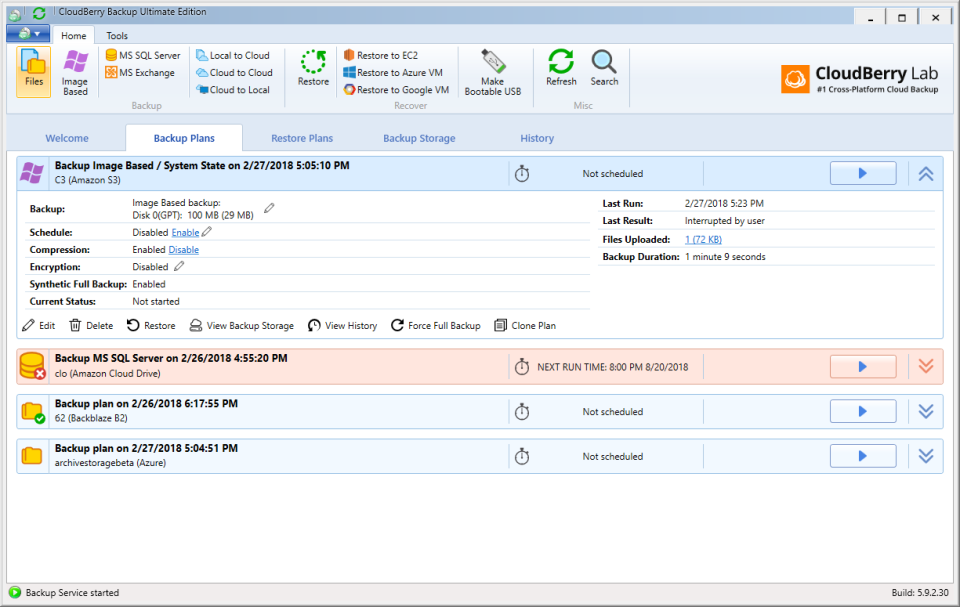Click Force Full Backup

click(x=436, y=326)
